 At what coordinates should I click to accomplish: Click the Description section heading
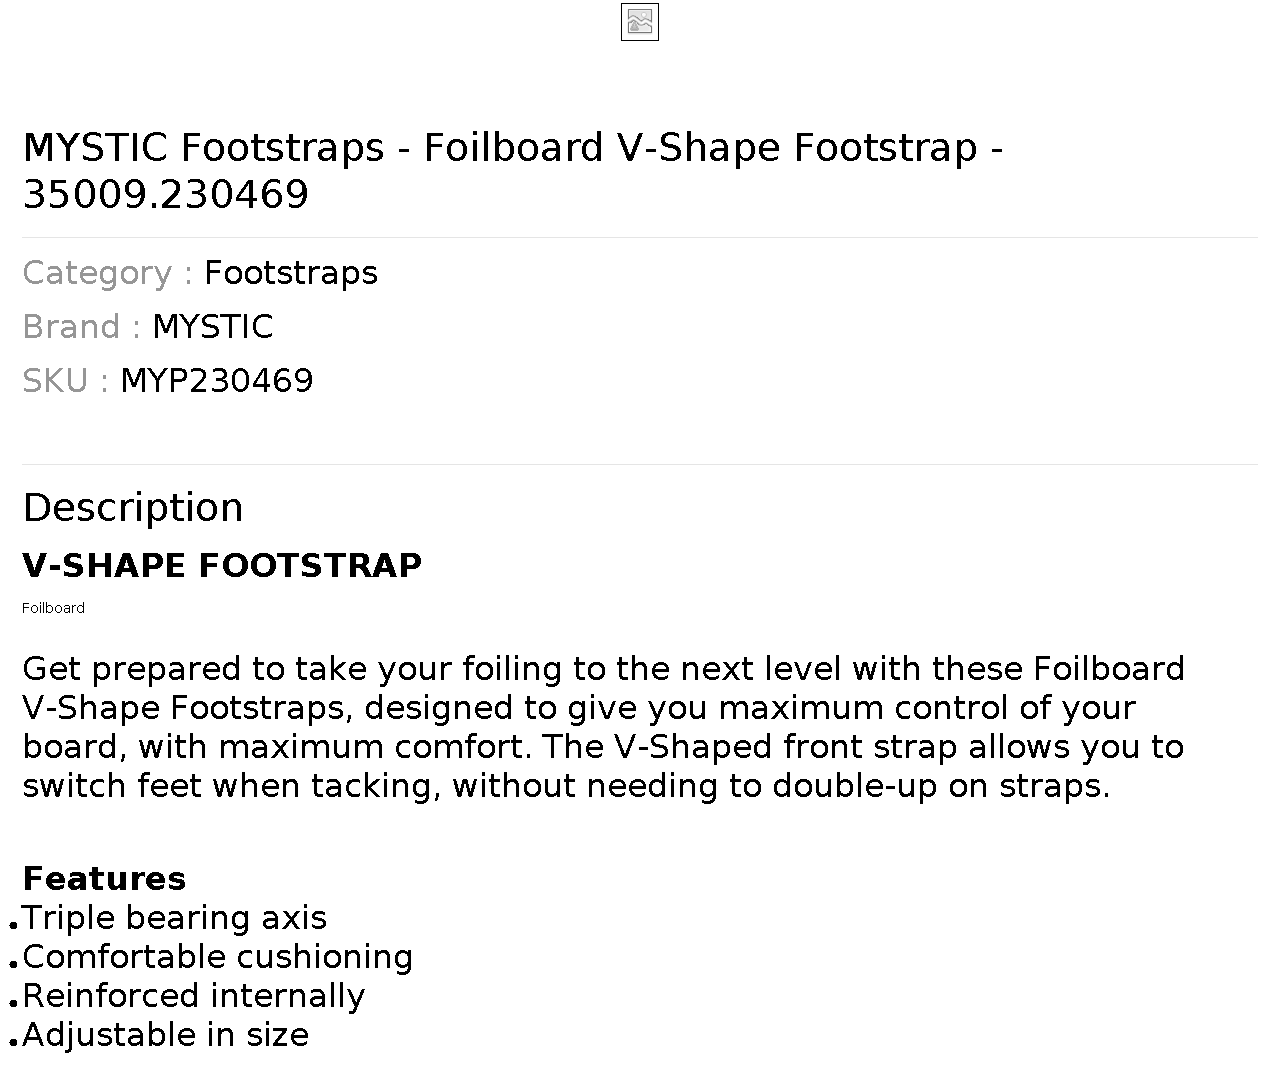tap(133, 507)
